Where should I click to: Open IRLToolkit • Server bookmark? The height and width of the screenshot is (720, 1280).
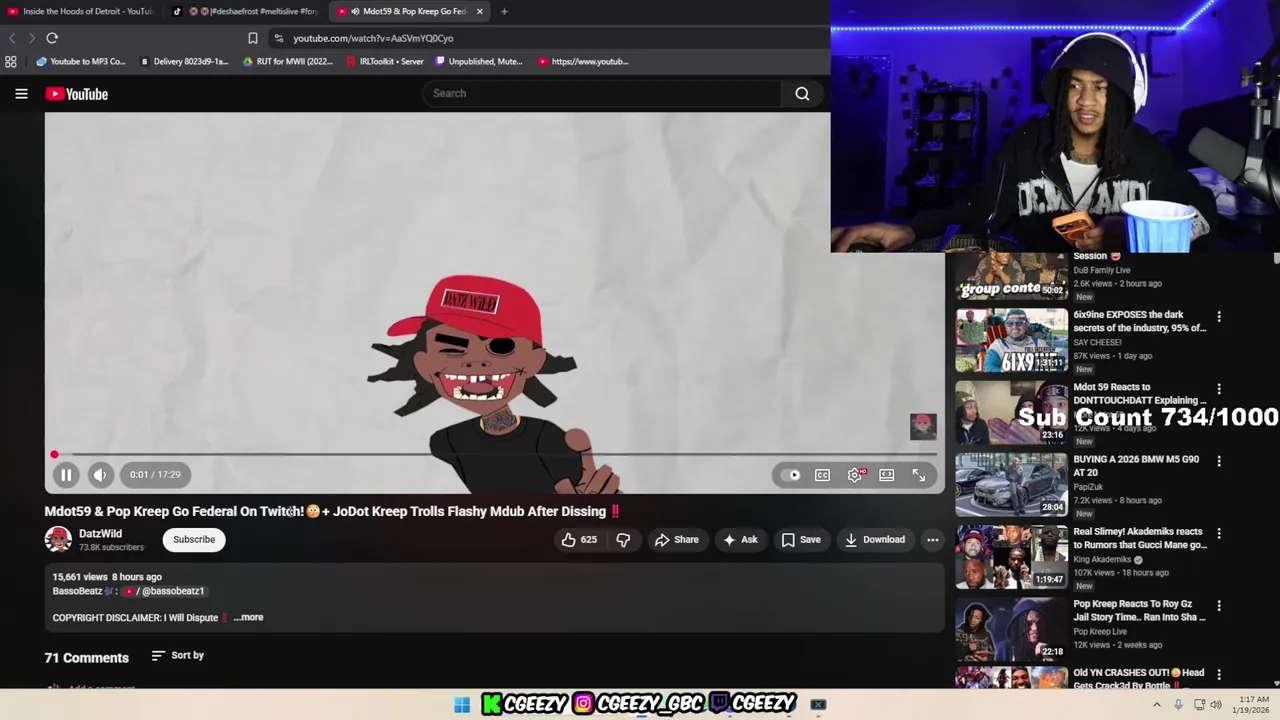click(x=385, y=61)
